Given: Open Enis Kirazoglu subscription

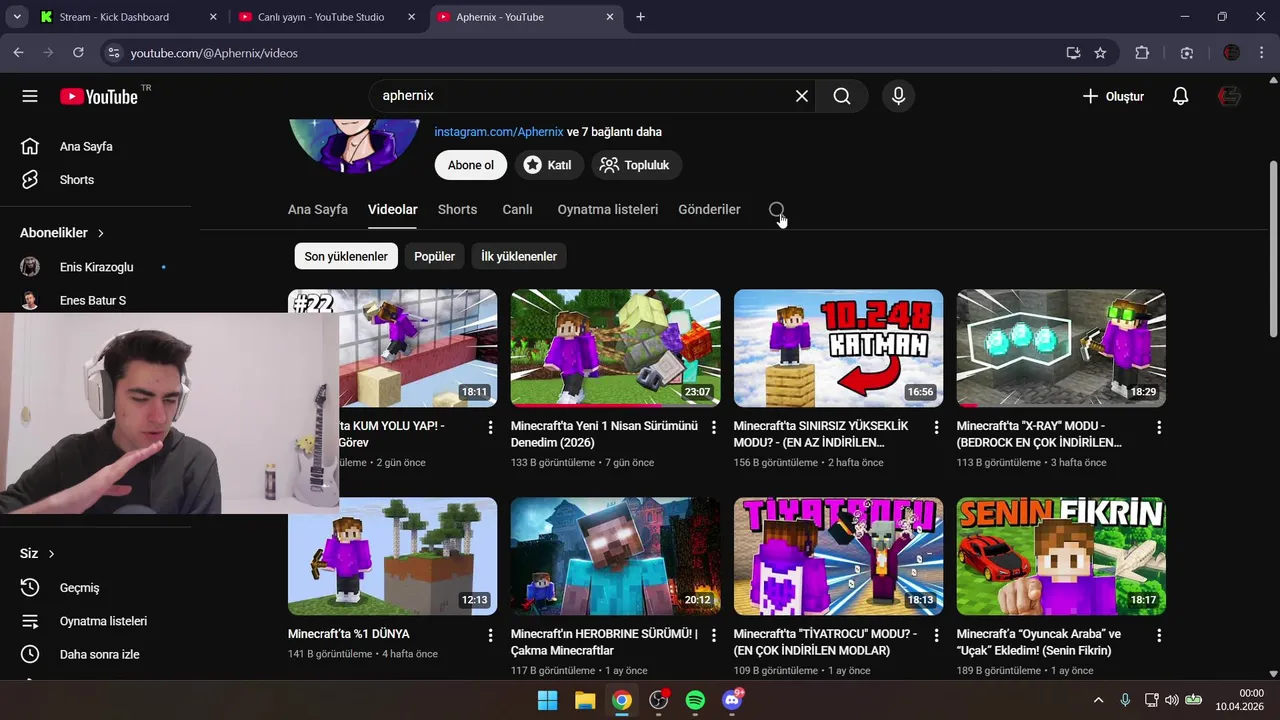Looking at the screenshot, I should 95,267.
